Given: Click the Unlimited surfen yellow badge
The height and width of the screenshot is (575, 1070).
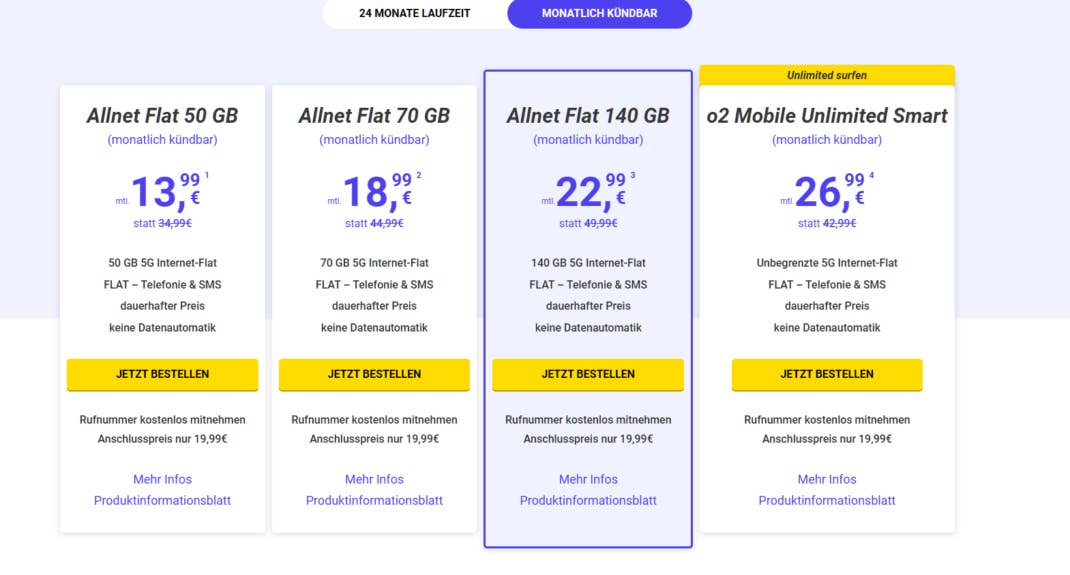Looking at the screenshot, I should 827,75.
